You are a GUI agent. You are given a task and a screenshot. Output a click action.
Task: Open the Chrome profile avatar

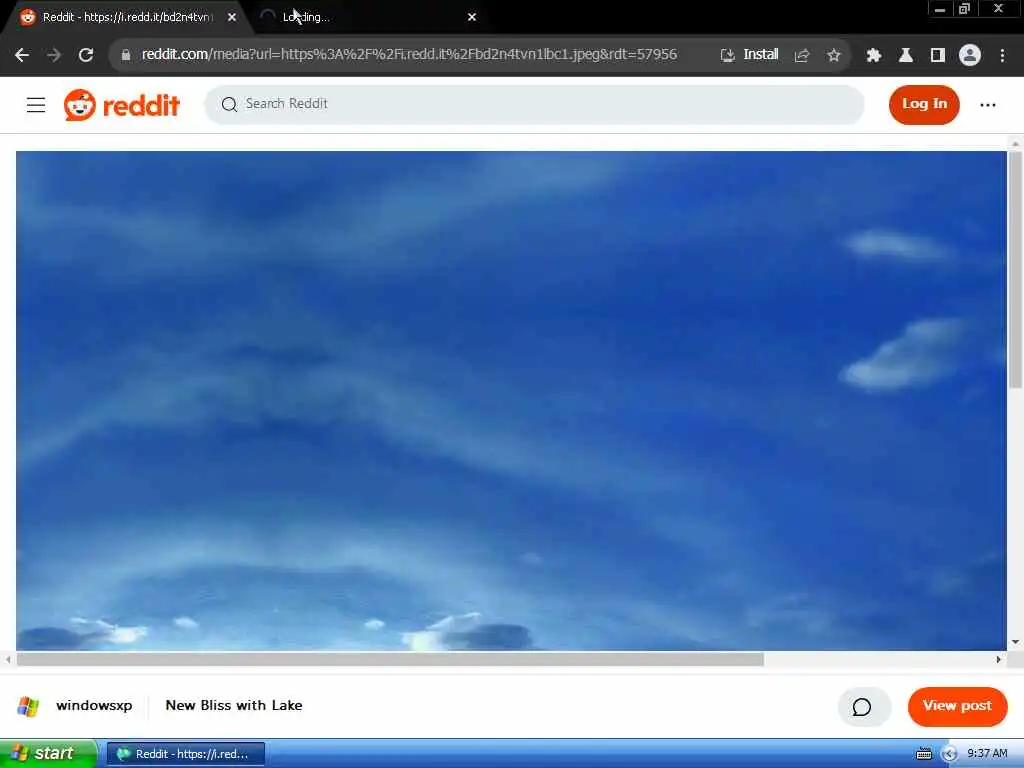970,55
